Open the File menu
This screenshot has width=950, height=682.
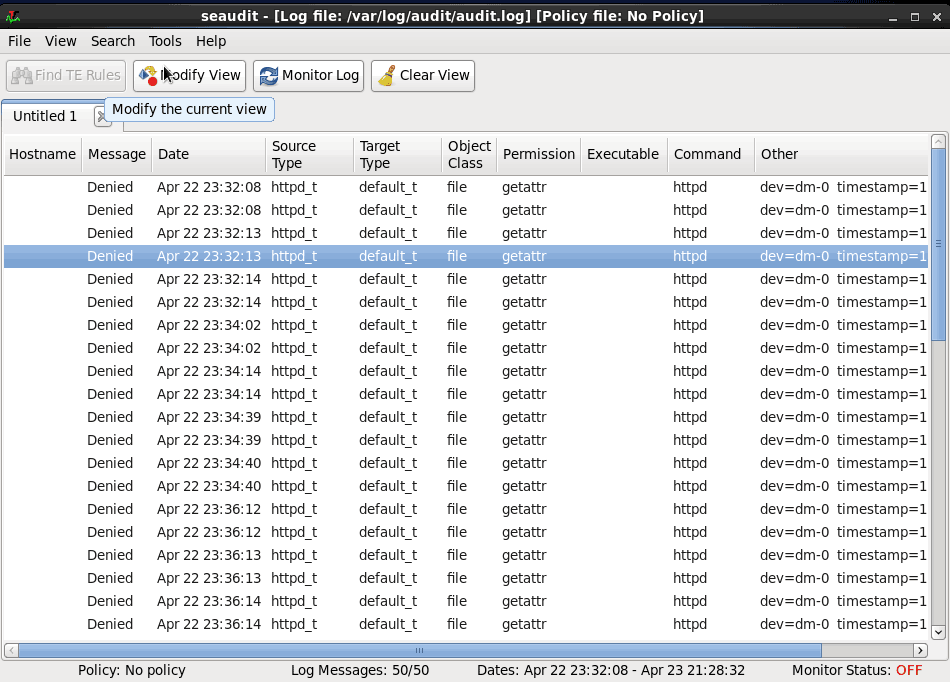[x=19, y=41]
